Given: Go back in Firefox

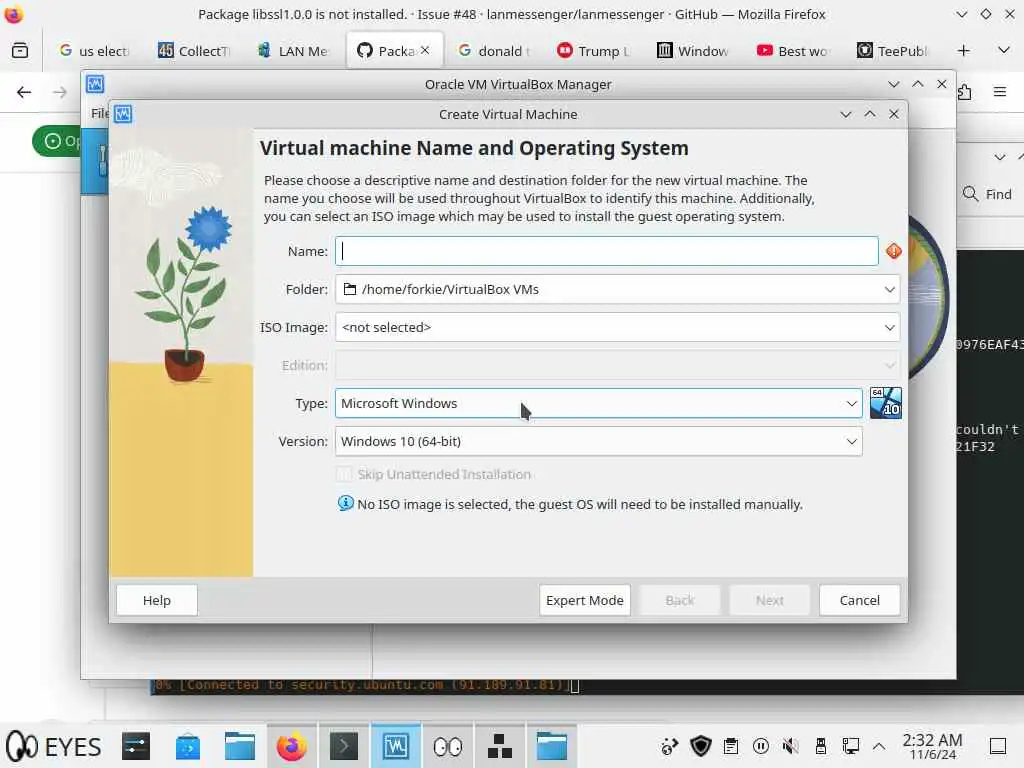Looking at the screenshot, I should point(24,92).
